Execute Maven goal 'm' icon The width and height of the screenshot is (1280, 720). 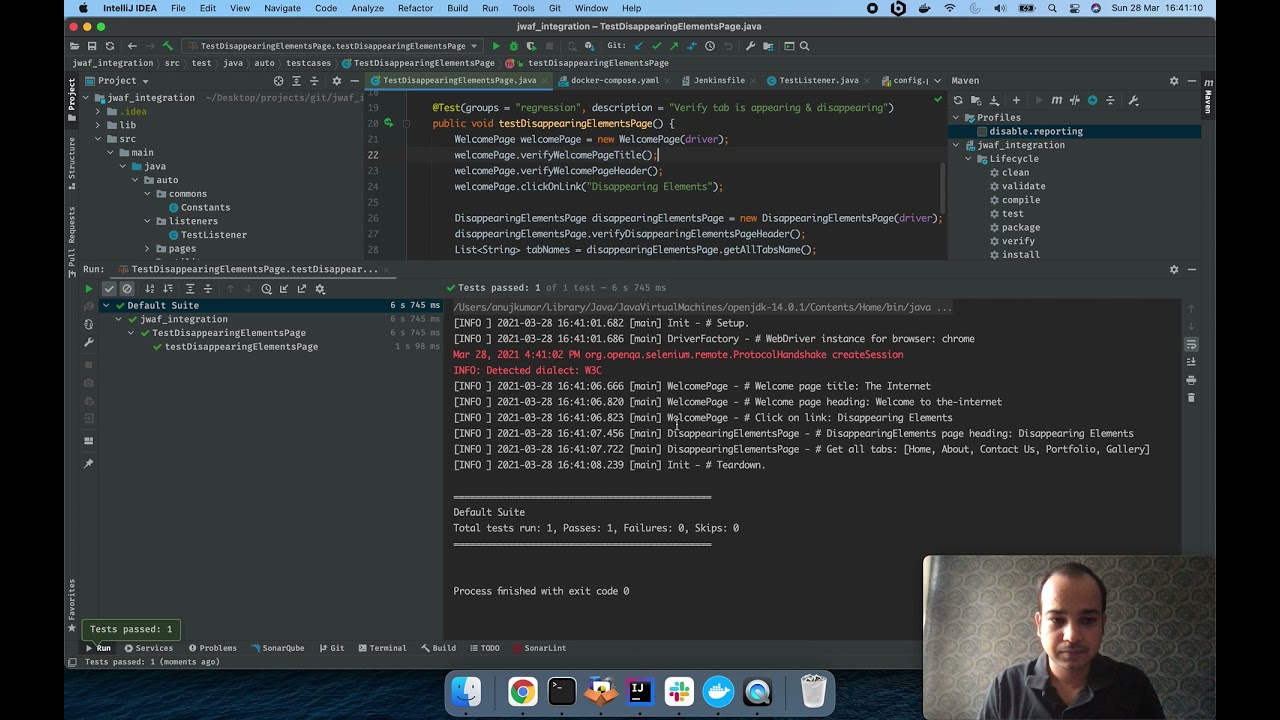[1056, 100]
